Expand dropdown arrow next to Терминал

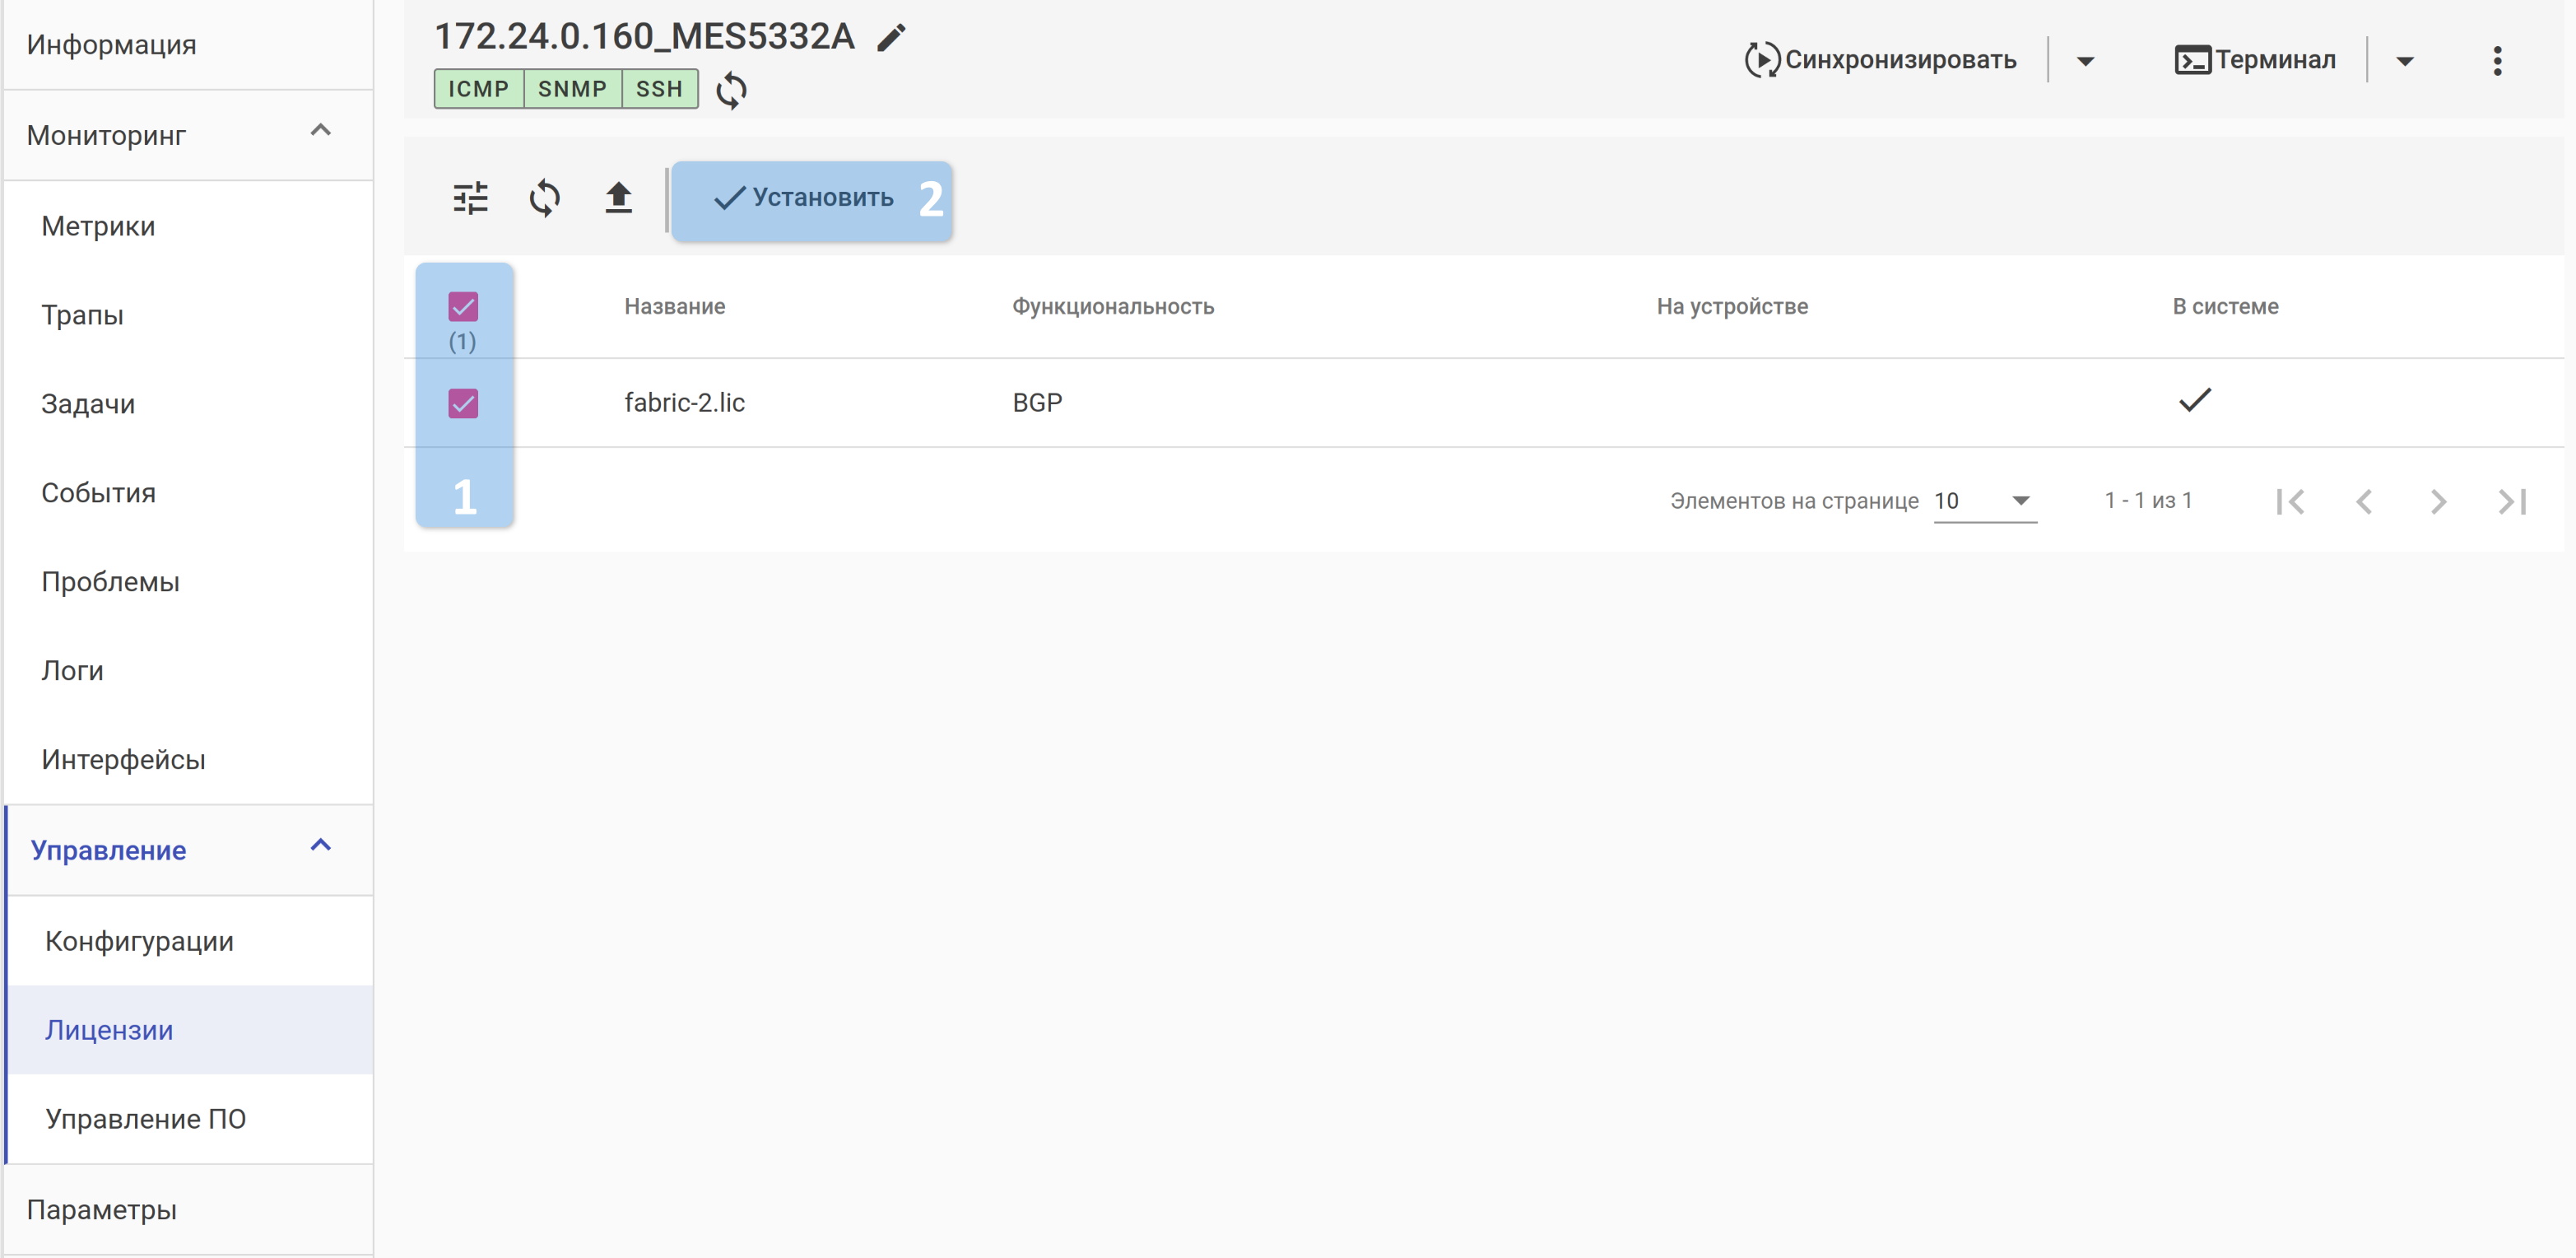(2404, 61)
